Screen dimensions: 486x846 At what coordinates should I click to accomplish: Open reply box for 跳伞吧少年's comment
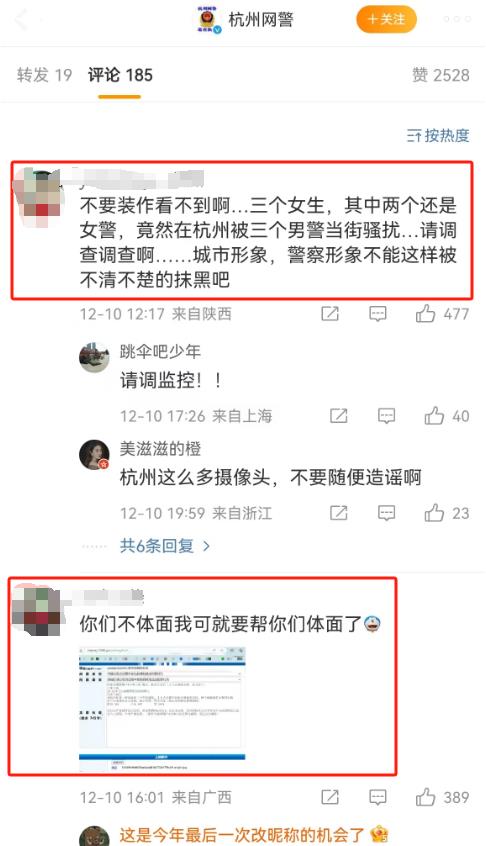386,415
